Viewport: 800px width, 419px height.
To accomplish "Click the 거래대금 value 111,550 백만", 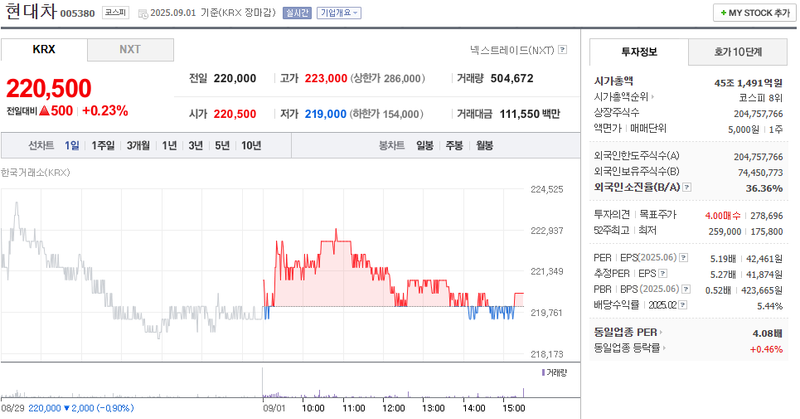I will coord(530,114).
